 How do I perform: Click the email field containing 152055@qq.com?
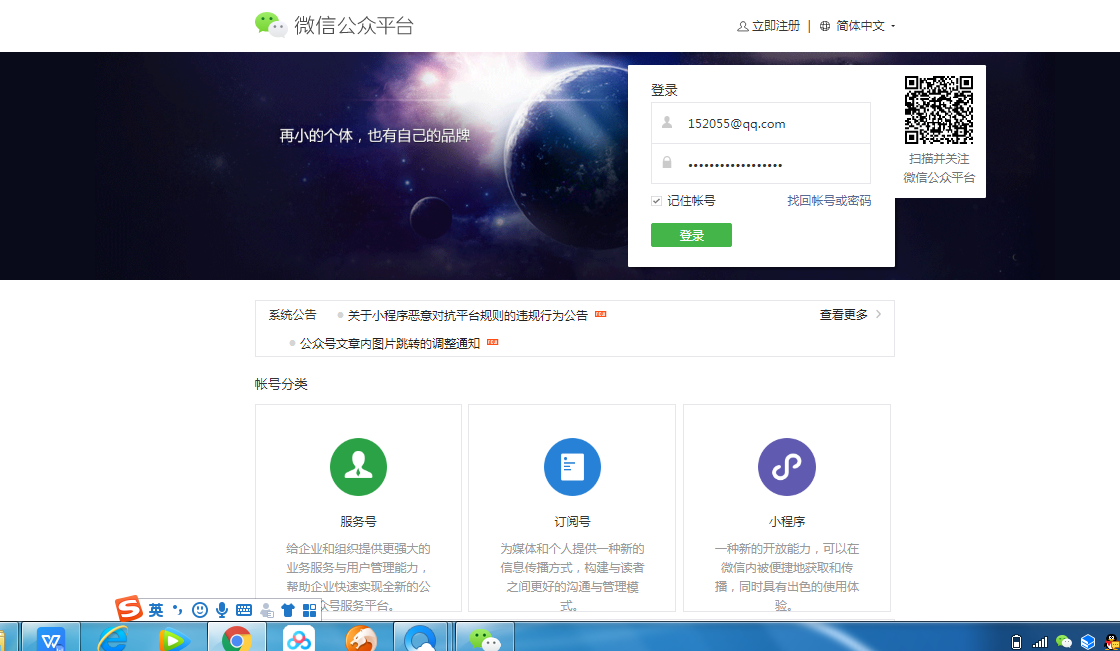click(761, 123)
